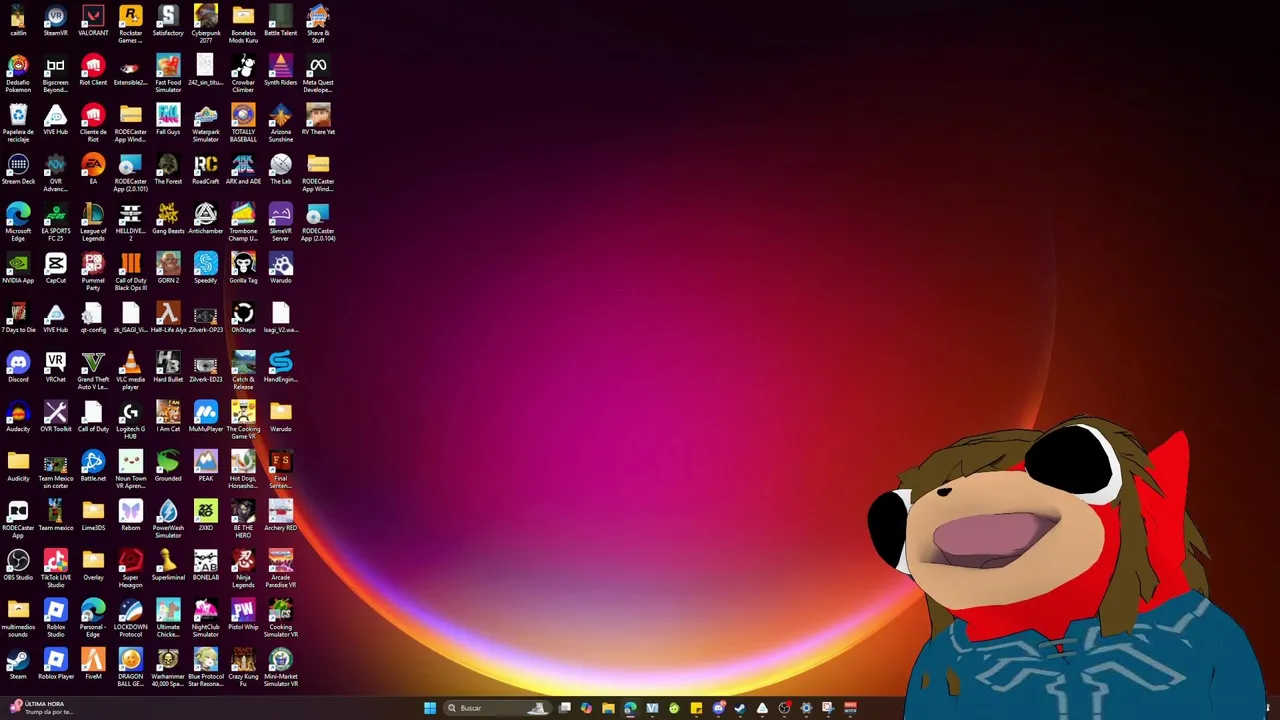
Task: Select the NVIDIA App icon
Action: pos(18,269)
